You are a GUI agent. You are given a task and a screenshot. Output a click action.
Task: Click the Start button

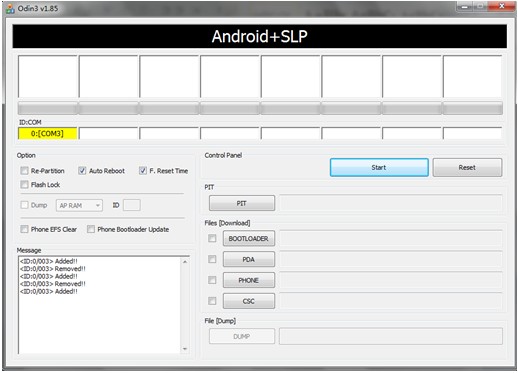[379, 167]
